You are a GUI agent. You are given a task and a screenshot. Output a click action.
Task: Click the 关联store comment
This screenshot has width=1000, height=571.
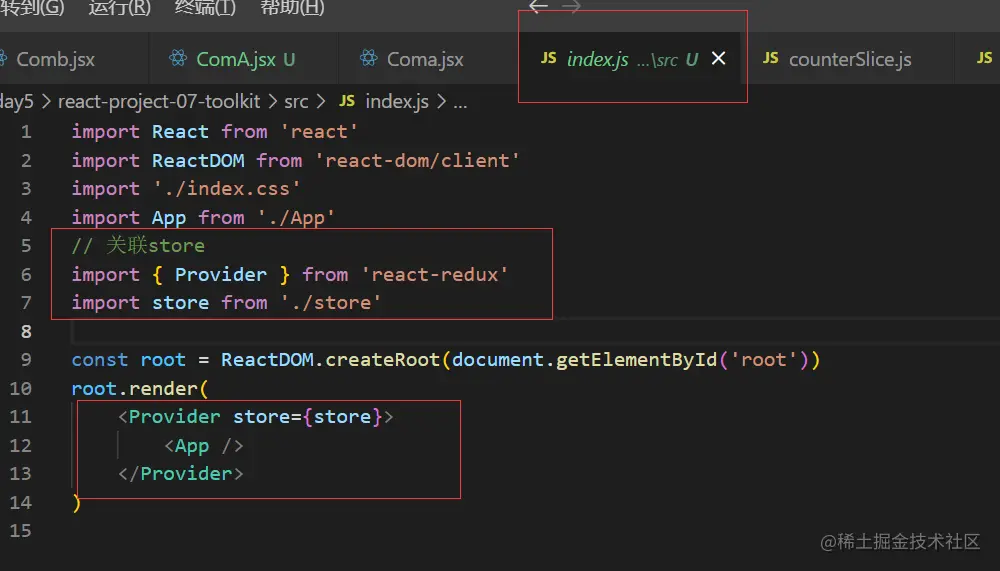[x=138, y=246]
